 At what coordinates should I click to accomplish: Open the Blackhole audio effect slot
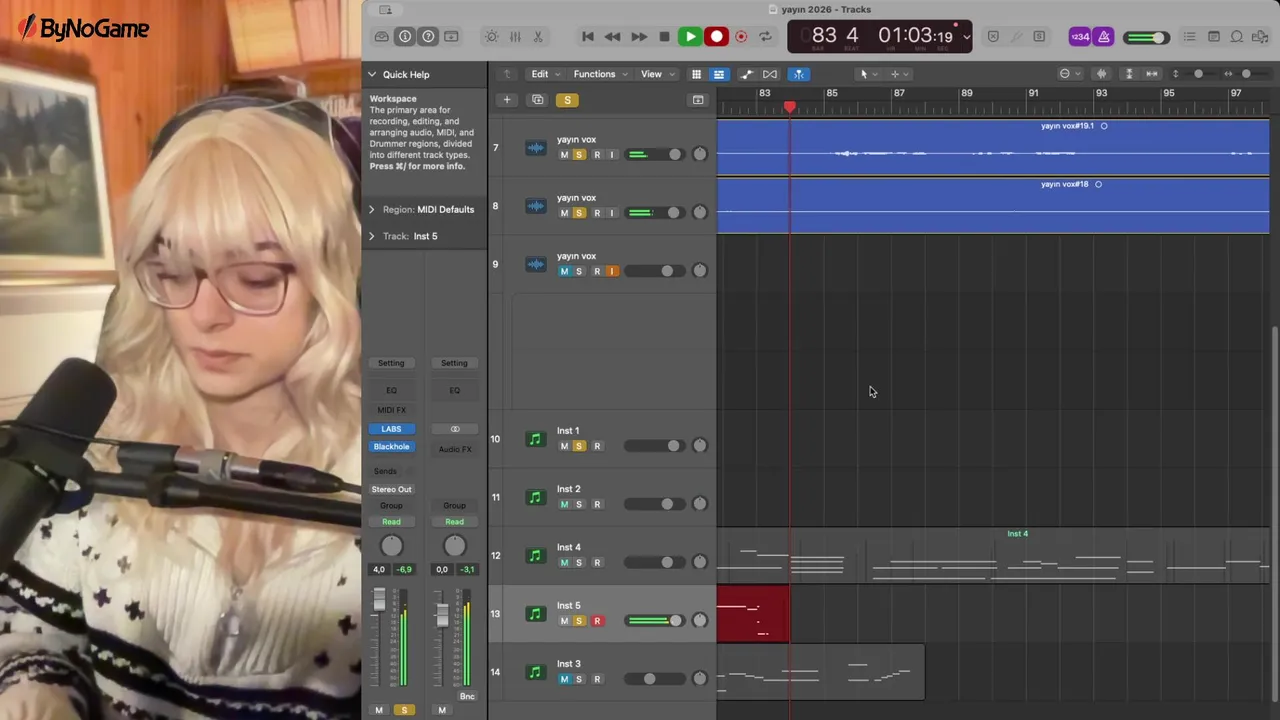(391, 447)
